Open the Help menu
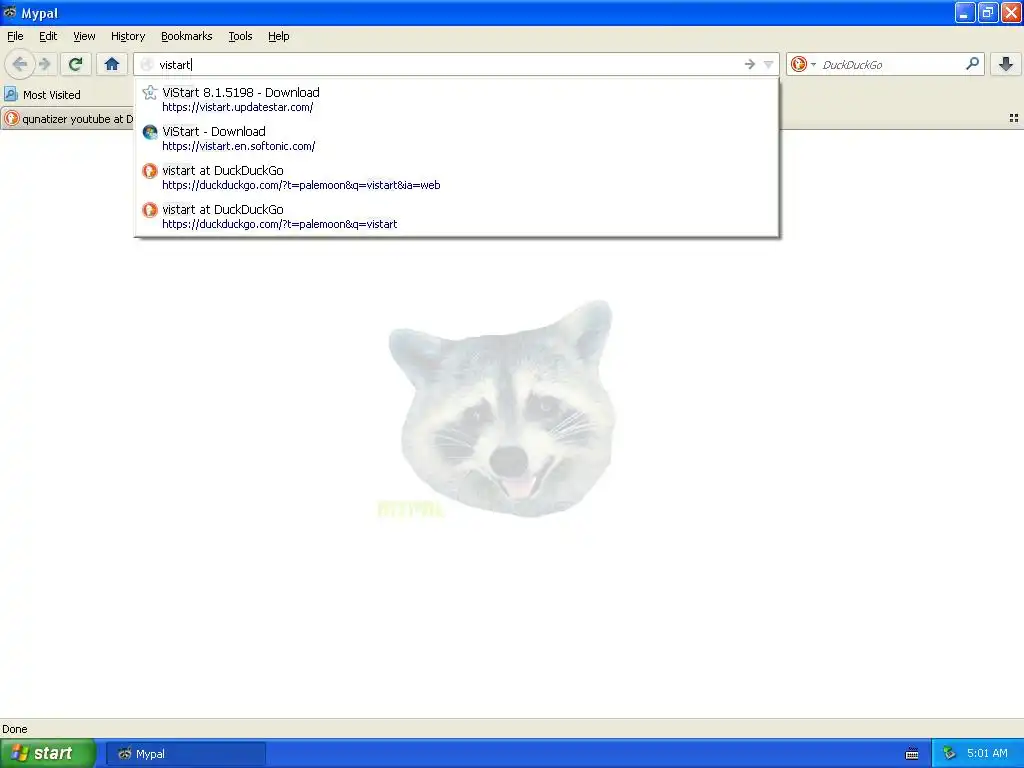This screenshot has width=1024, height=768. tap(279, 36)
